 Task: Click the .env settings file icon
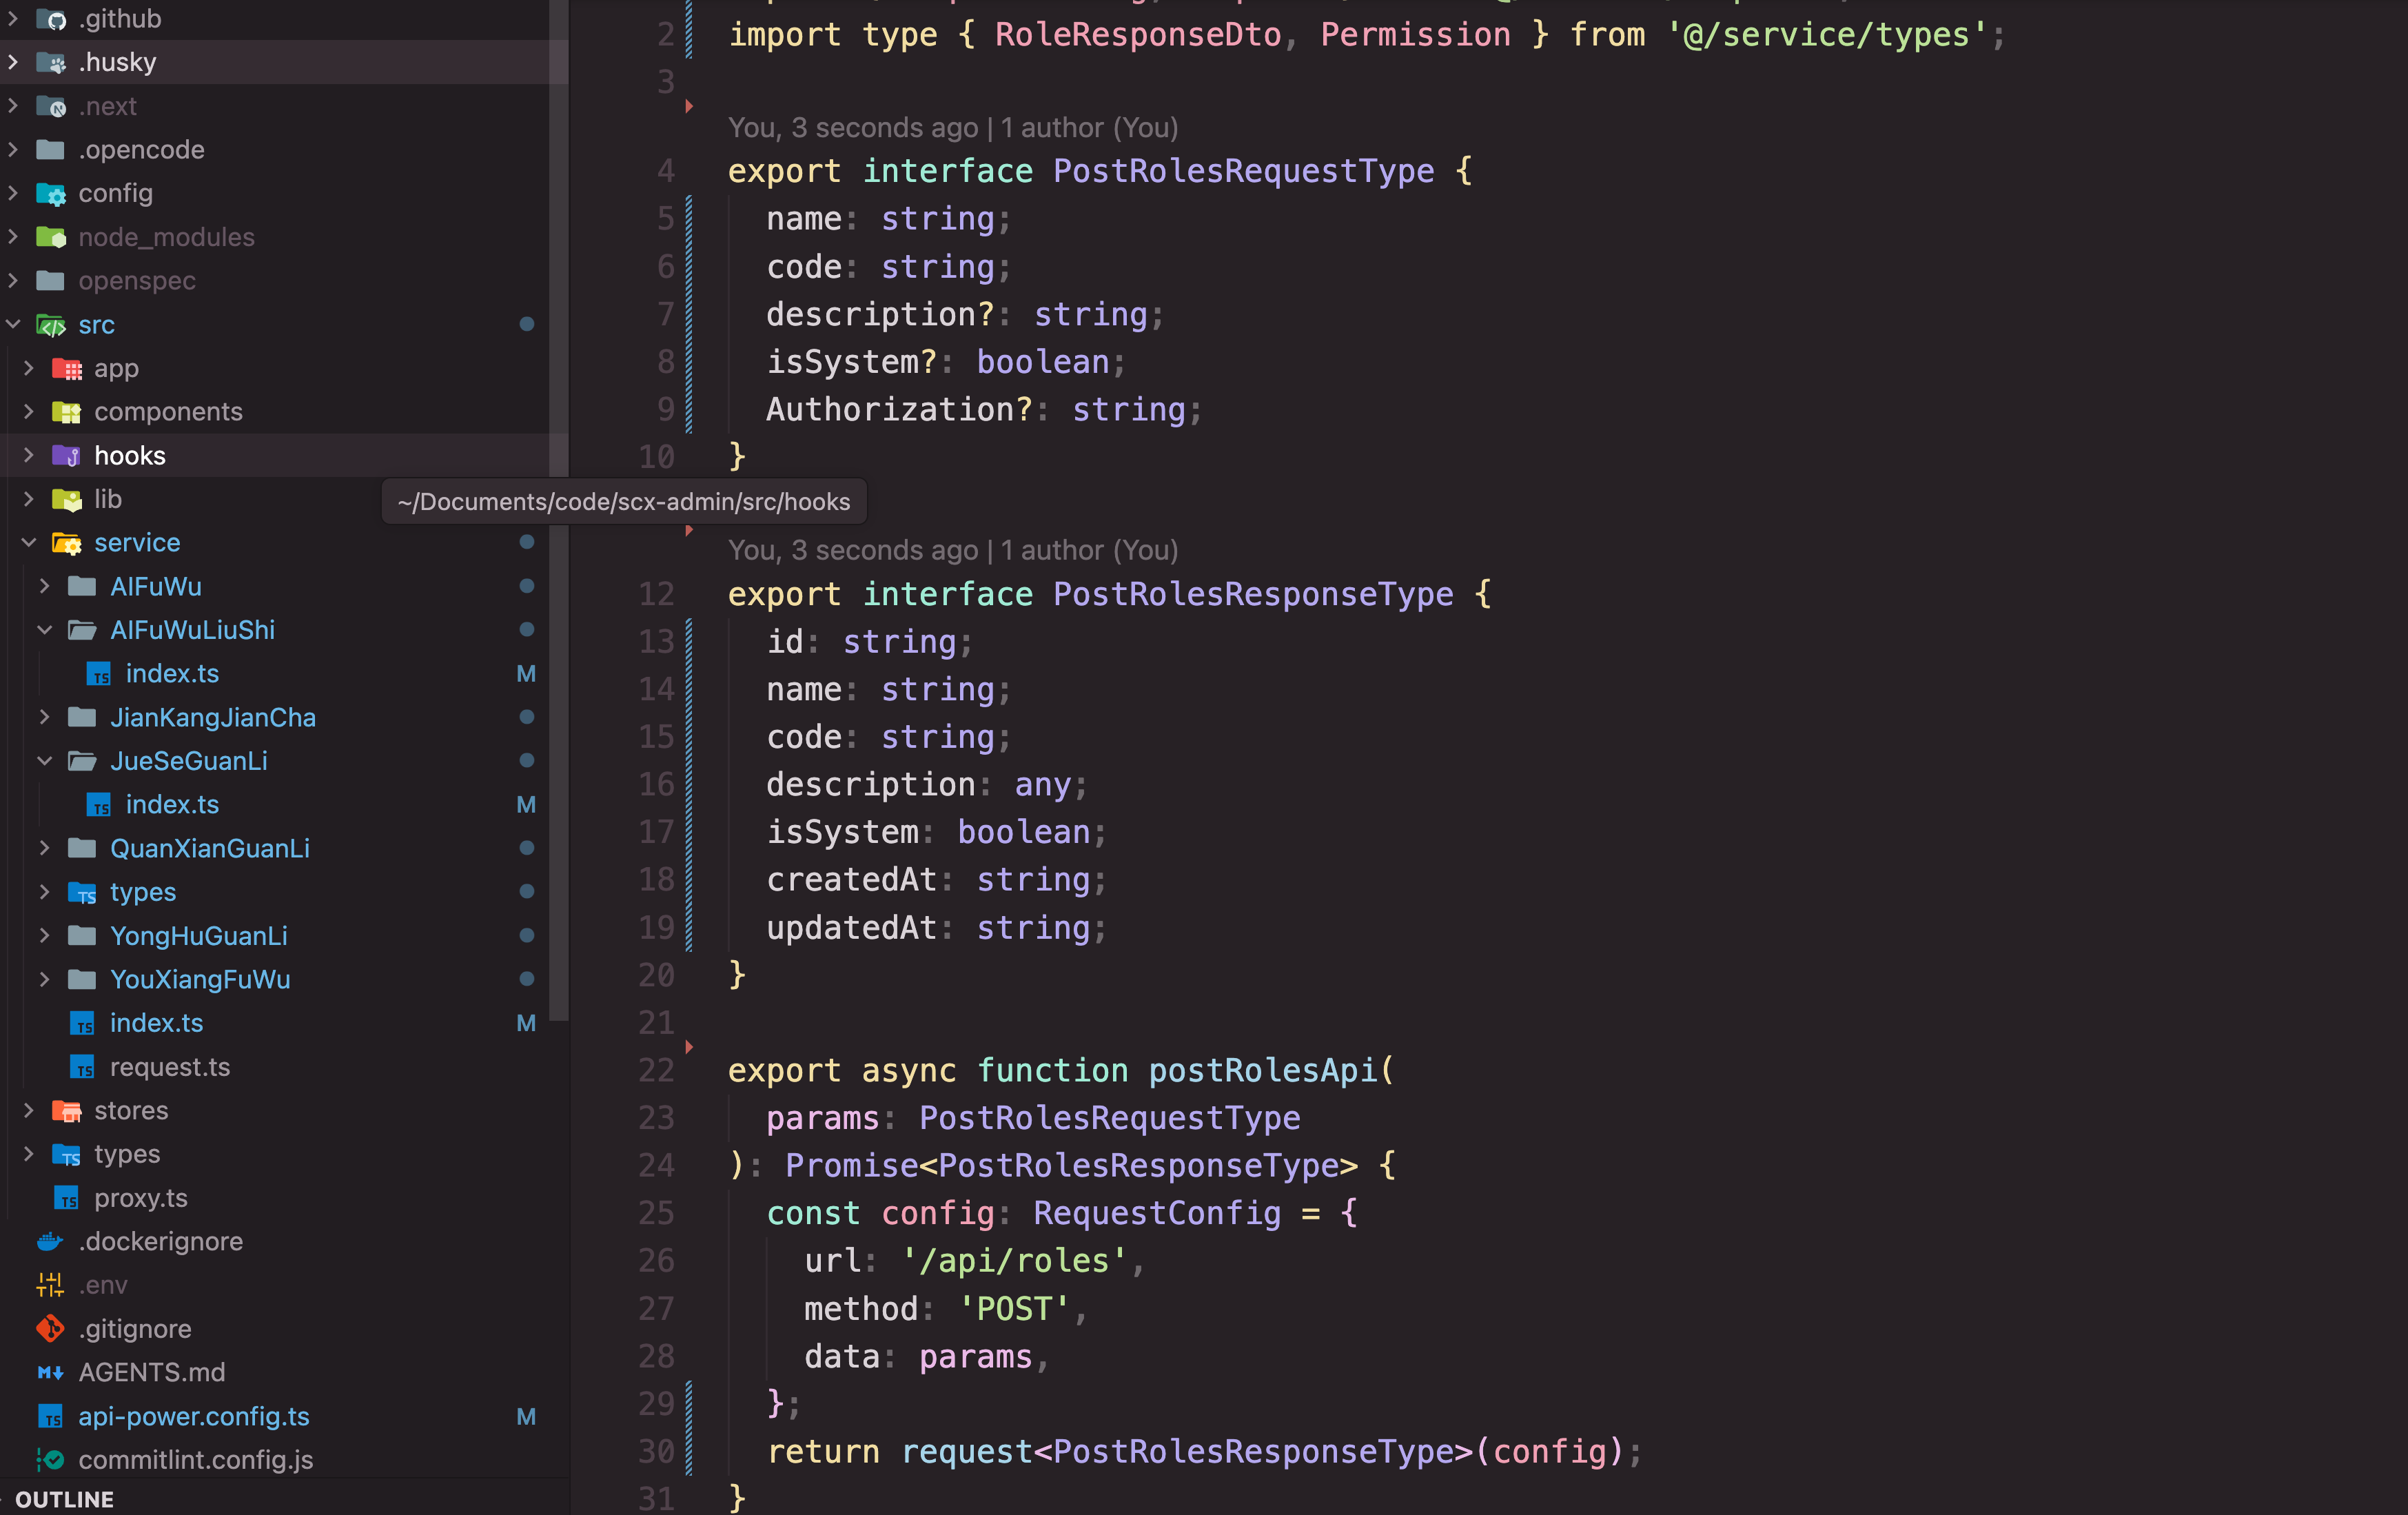point(50,1284)
